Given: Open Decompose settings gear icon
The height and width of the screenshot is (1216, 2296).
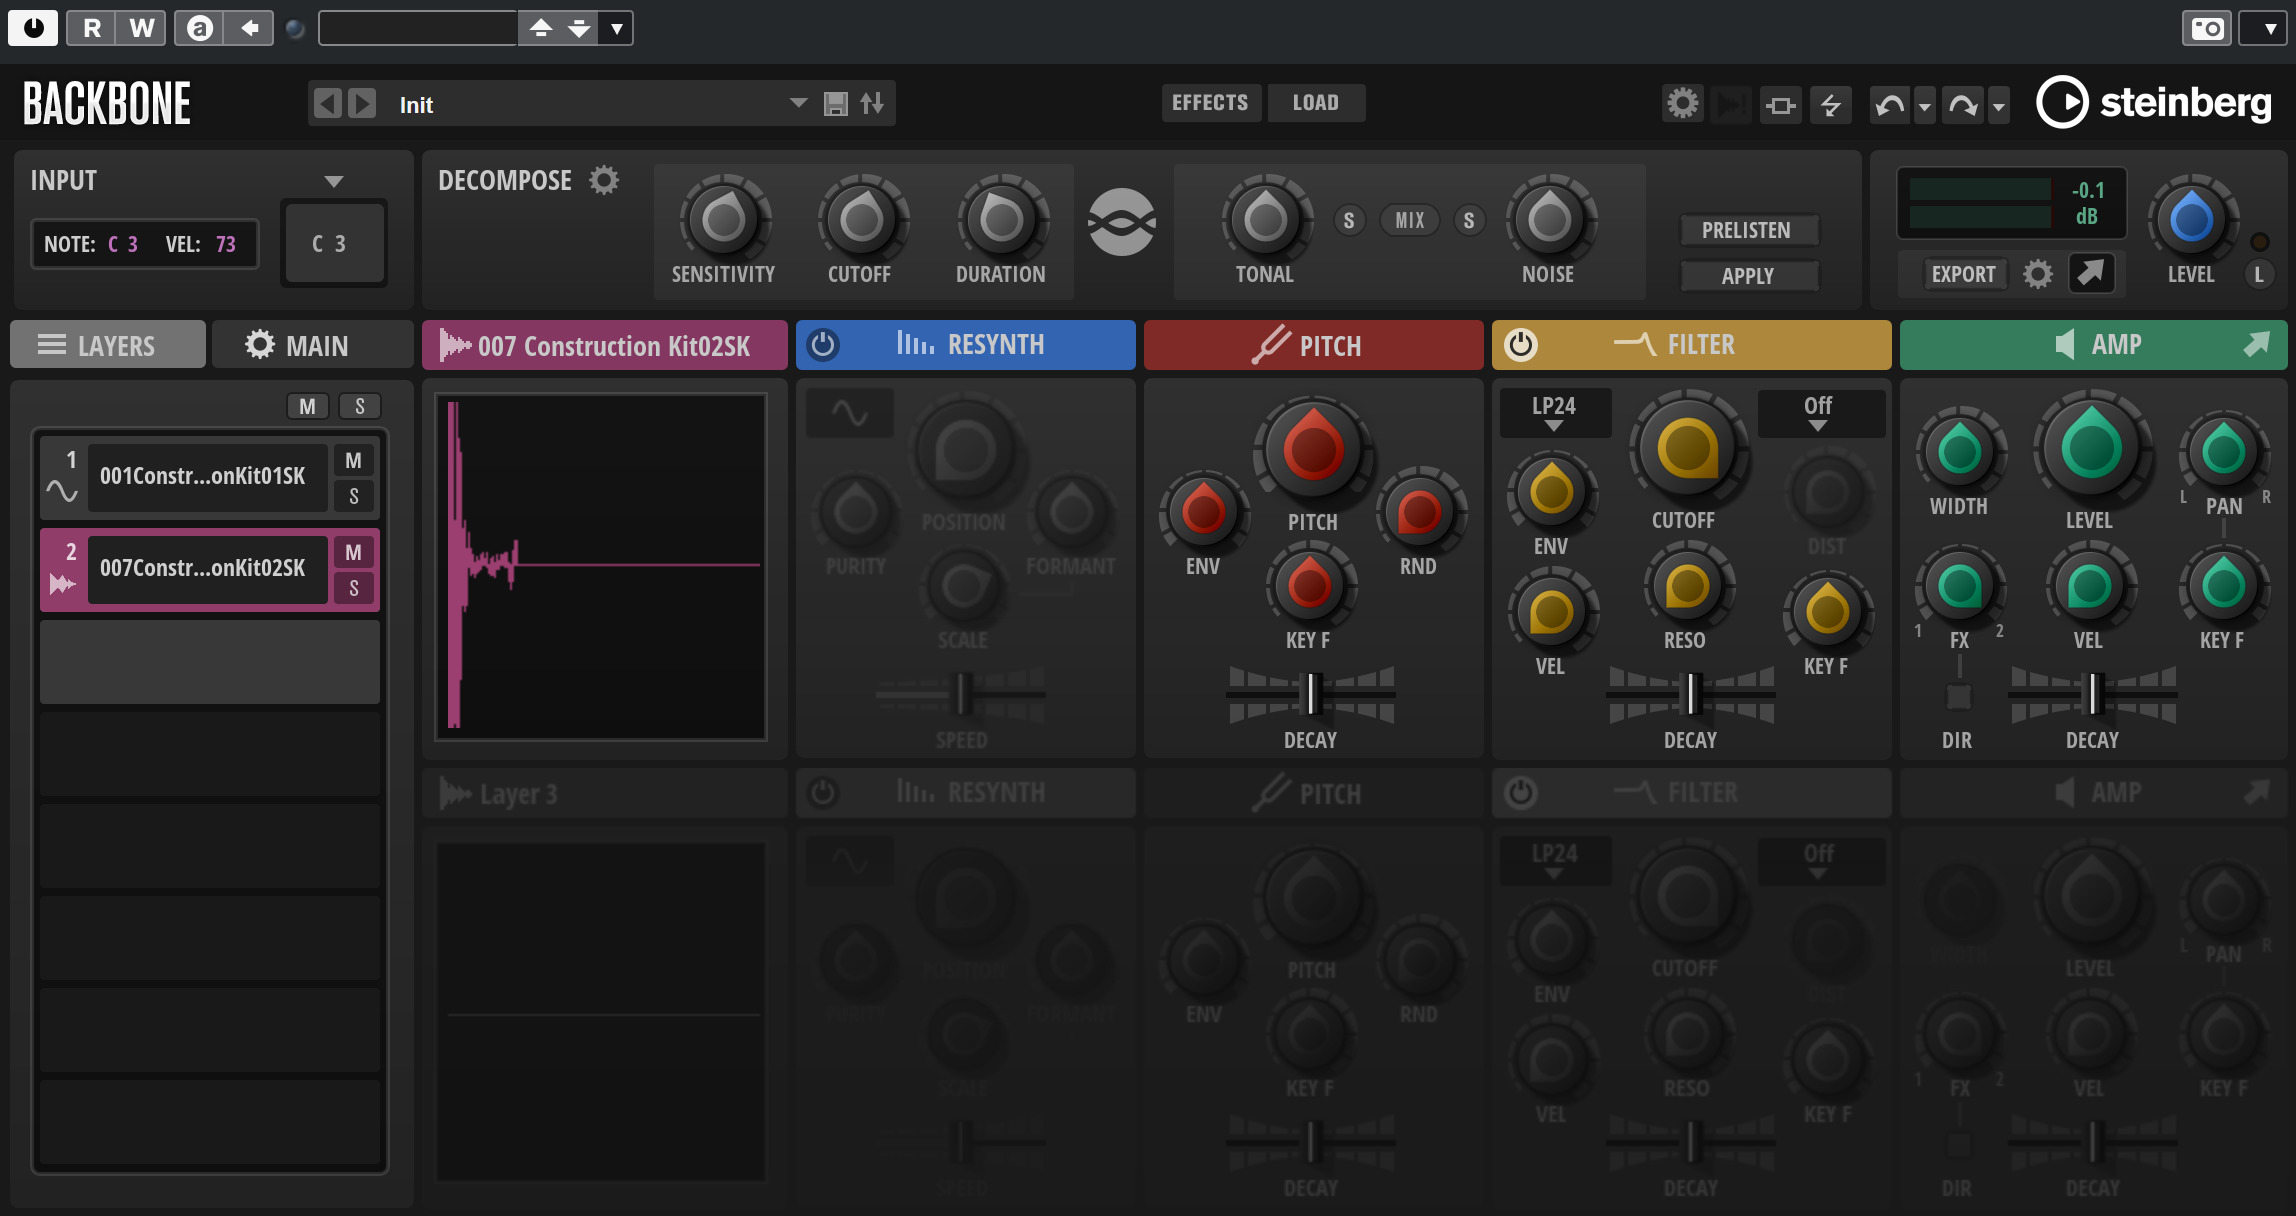Looking at the screenshot, I should pos(604,180).
